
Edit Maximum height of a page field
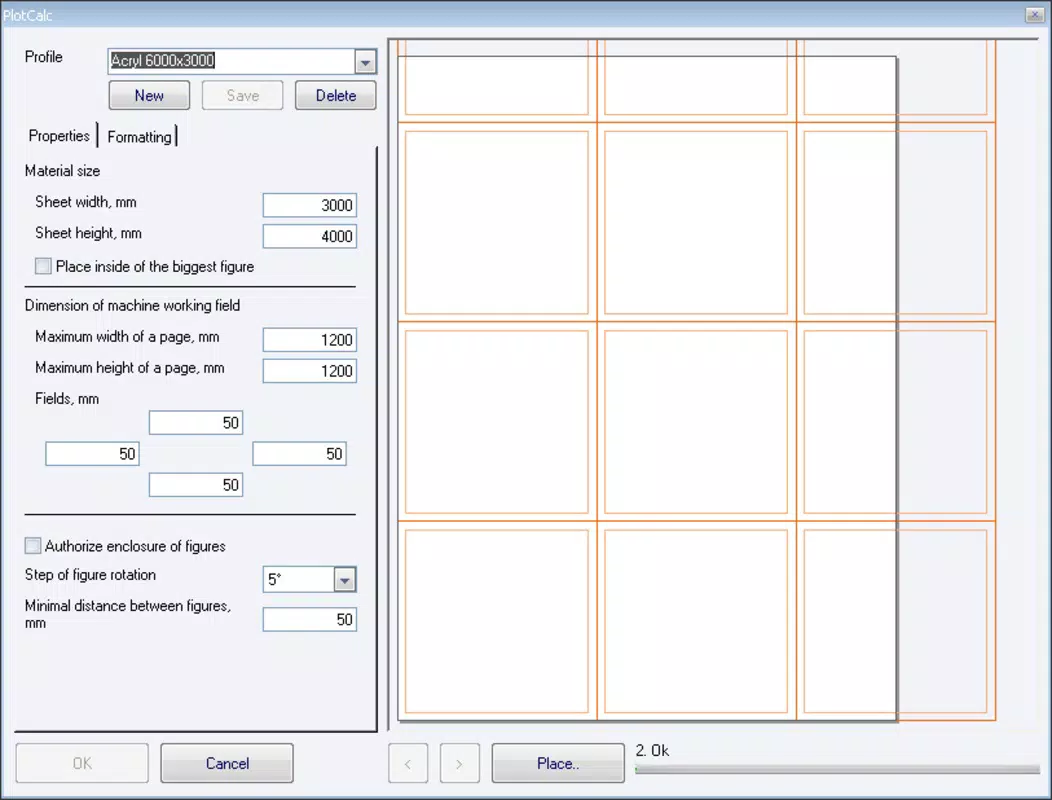click(x=309, y=370)
